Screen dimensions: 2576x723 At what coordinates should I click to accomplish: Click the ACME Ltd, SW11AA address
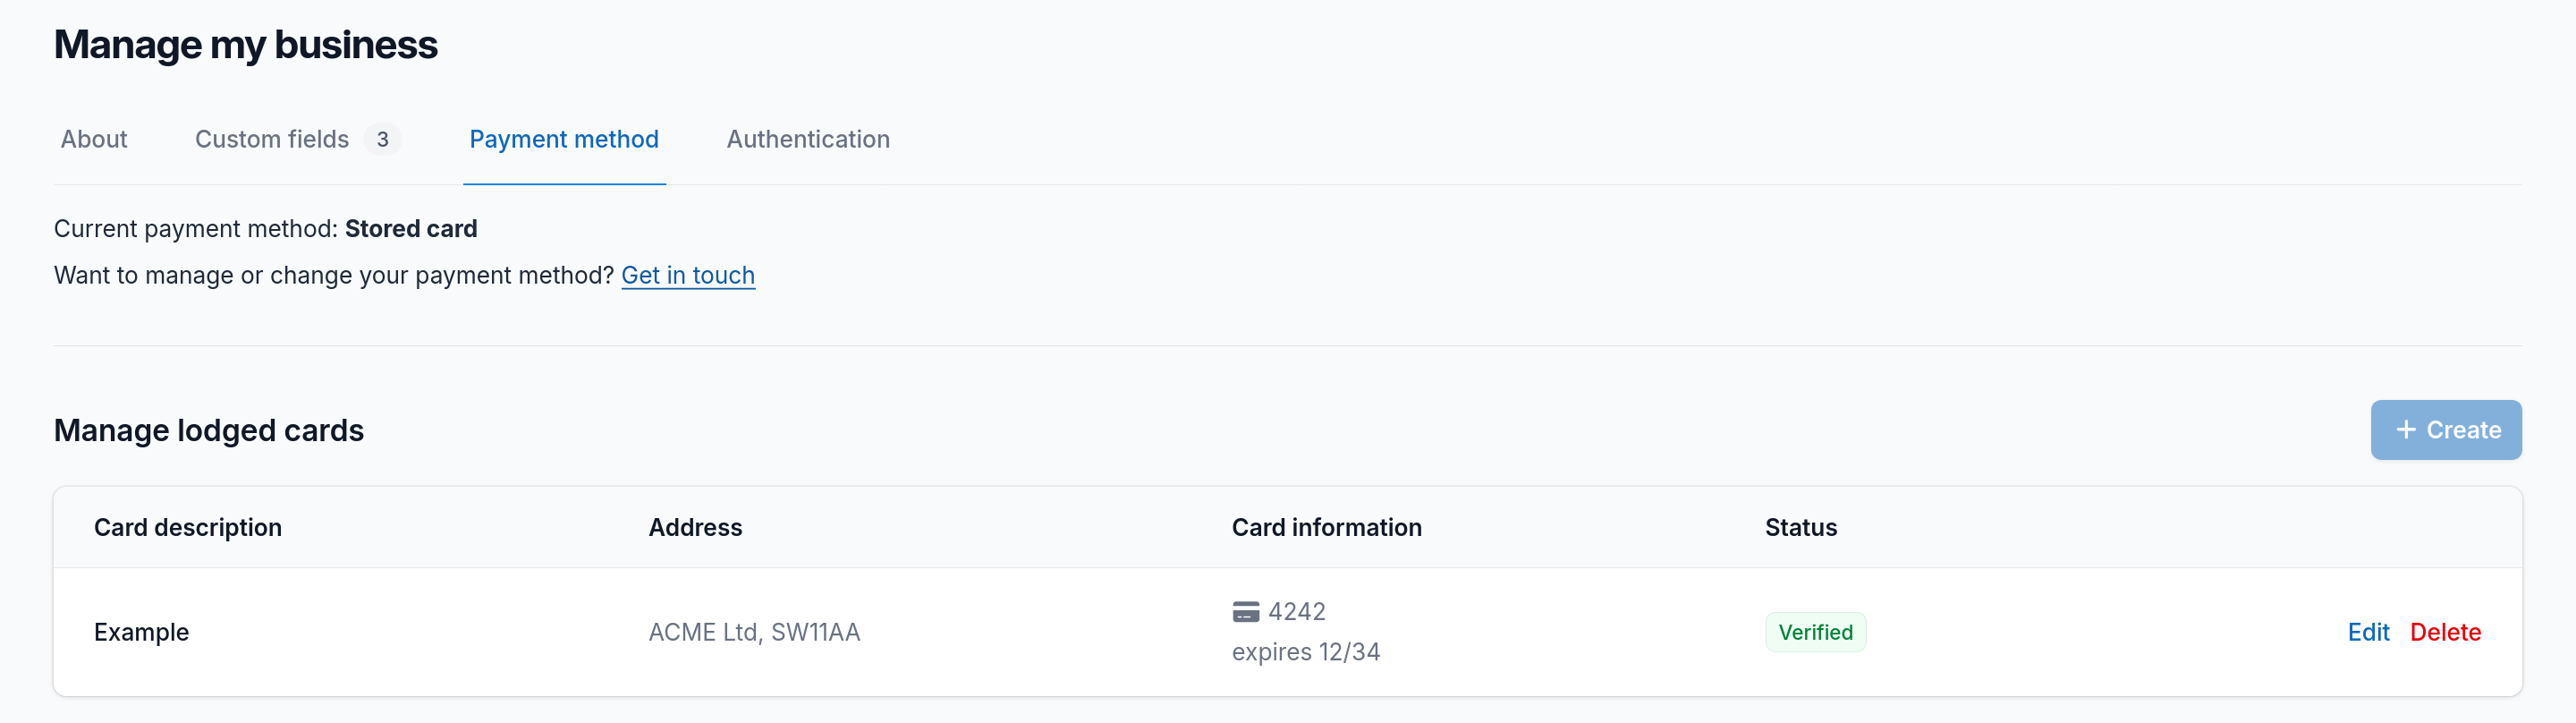[754, 632]
